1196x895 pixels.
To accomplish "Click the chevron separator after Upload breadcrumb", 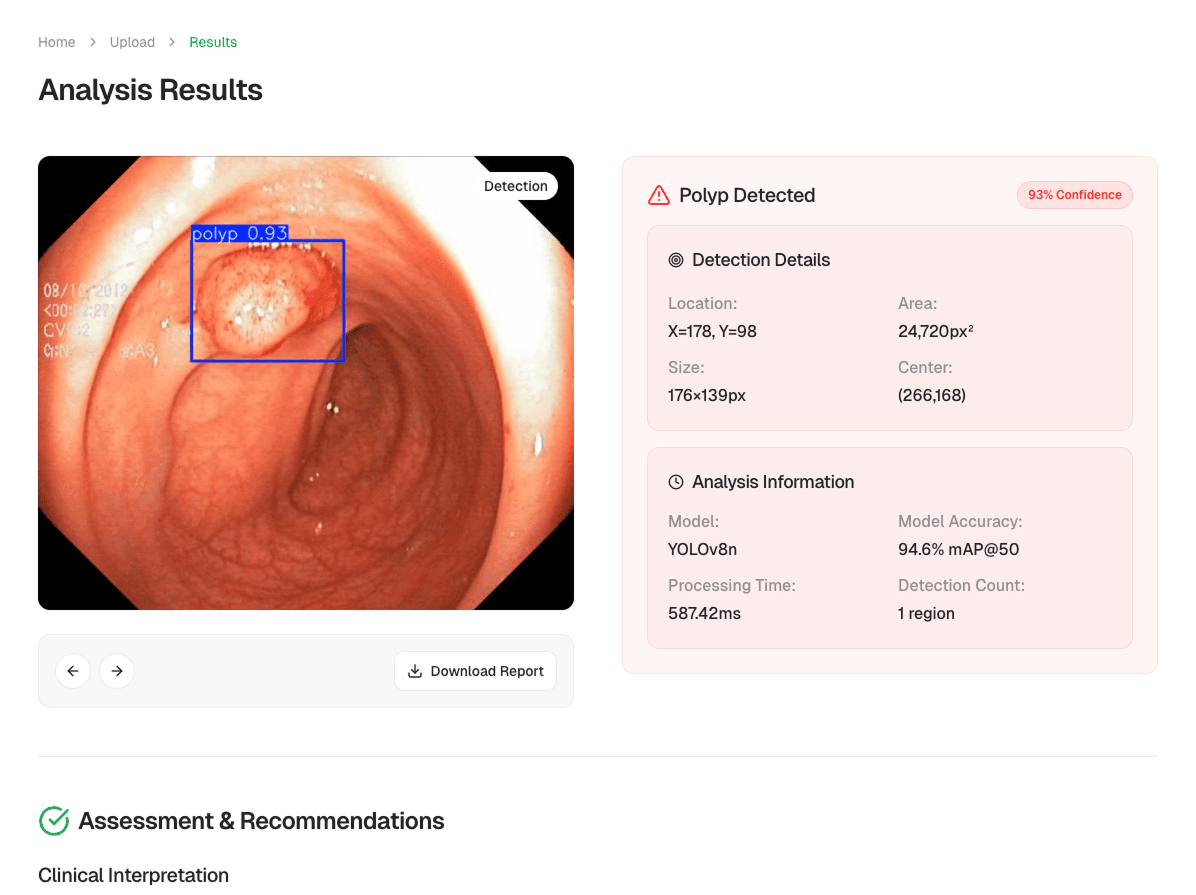I will tap(172, 42).
